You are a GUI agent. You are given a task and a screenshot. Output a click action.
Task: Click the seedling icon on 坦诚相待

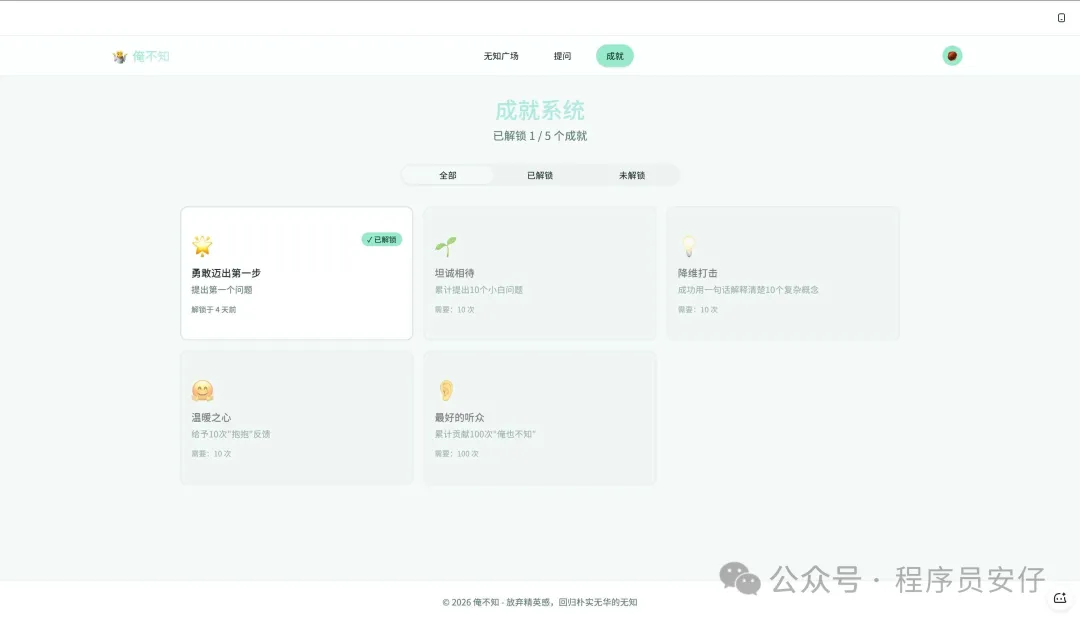click(x=446, y=246)
